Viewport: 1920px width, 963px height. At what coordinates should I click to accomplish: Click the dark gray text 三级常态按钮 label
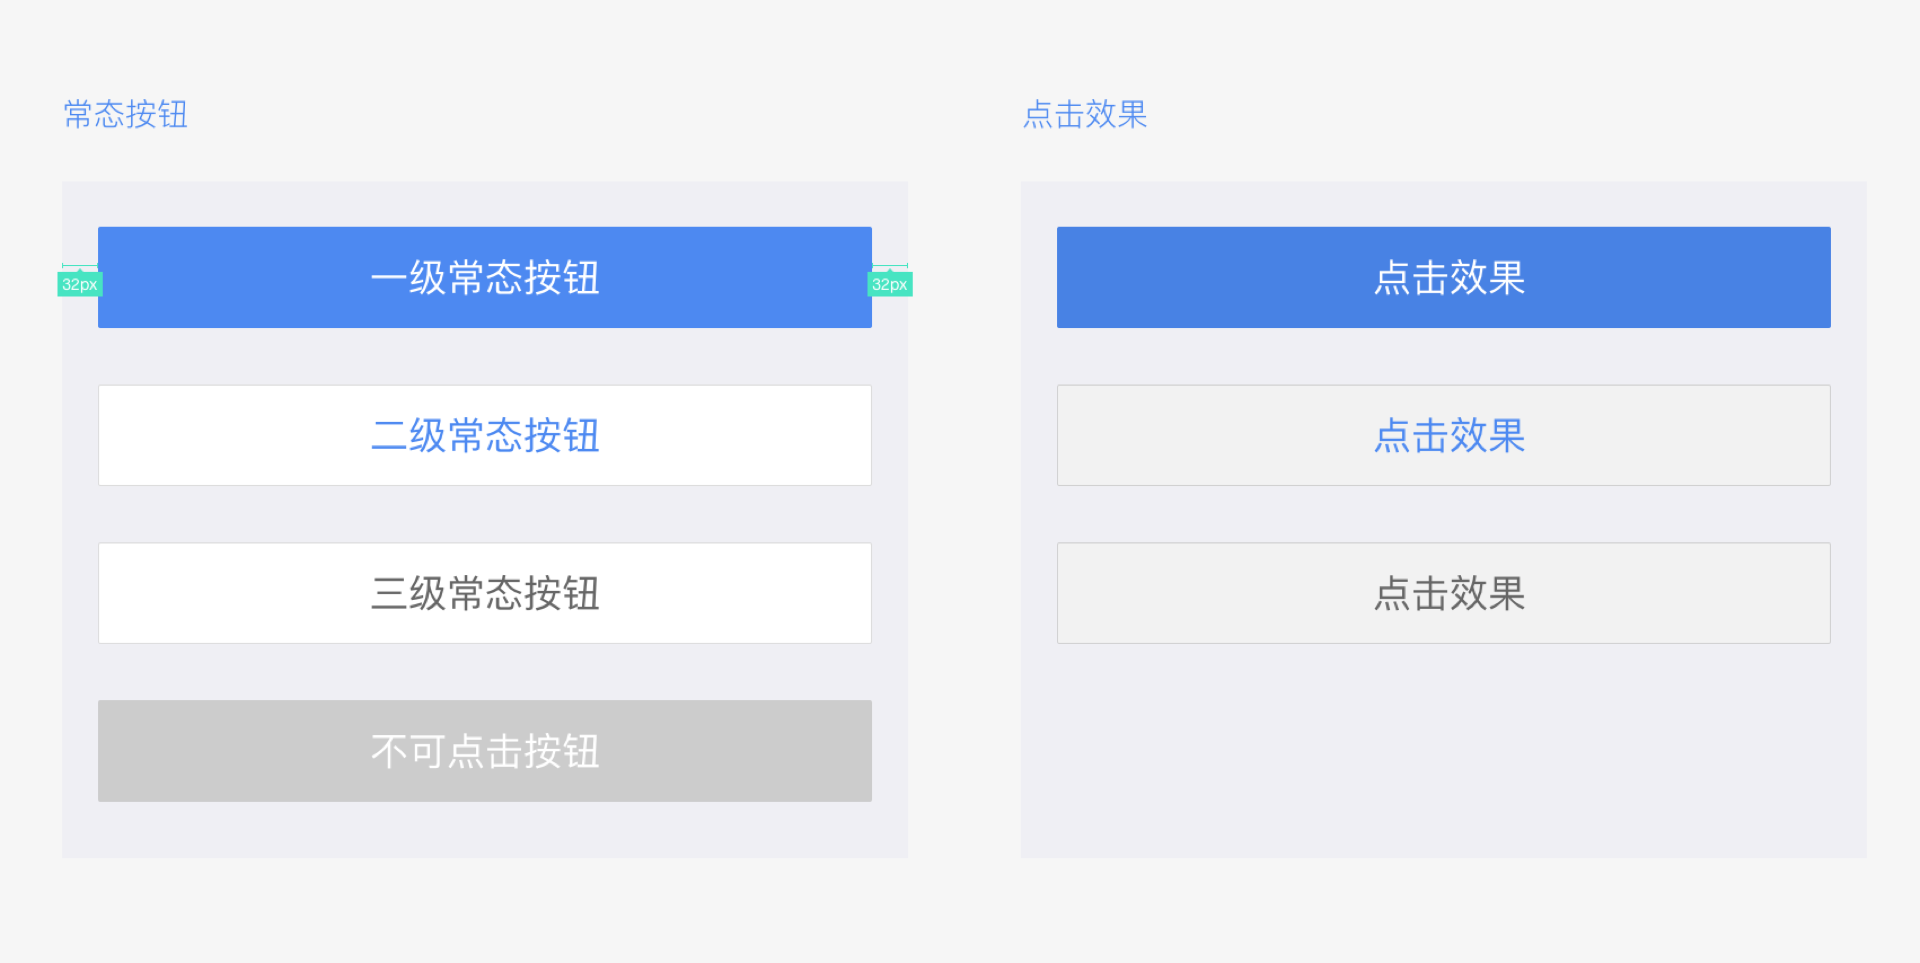click(x=485, y=594)
